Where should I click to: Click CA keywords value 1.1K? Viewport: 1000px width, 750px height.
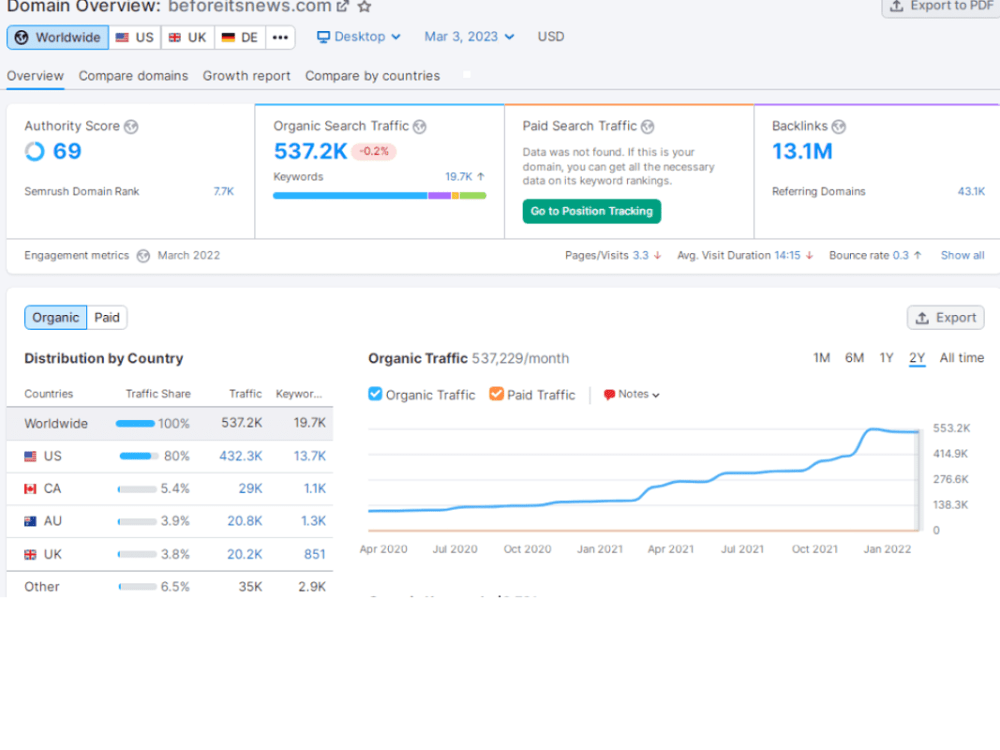tap(314, 489)
